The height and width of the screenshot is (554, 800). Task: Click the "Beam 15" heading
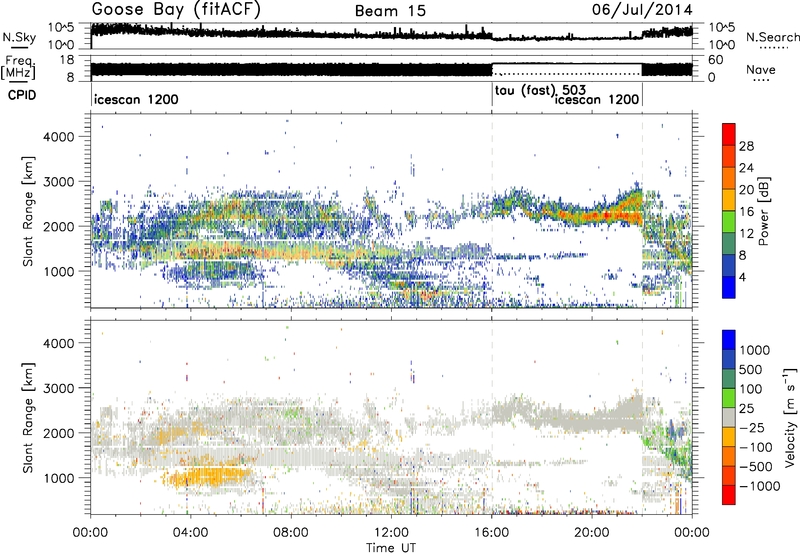pyautogui.click(x=390, y=11)
